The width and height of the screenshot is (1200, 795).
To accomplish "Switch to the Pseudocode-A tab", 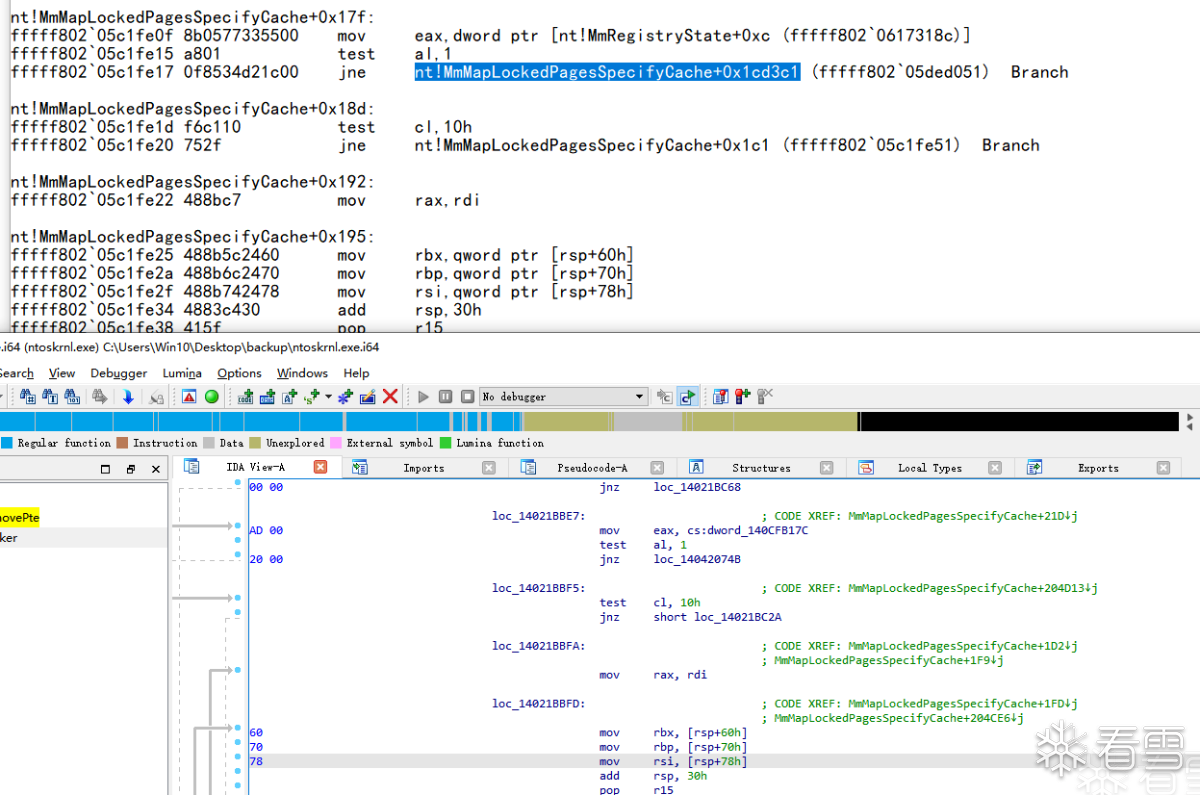I will (592, 467).
